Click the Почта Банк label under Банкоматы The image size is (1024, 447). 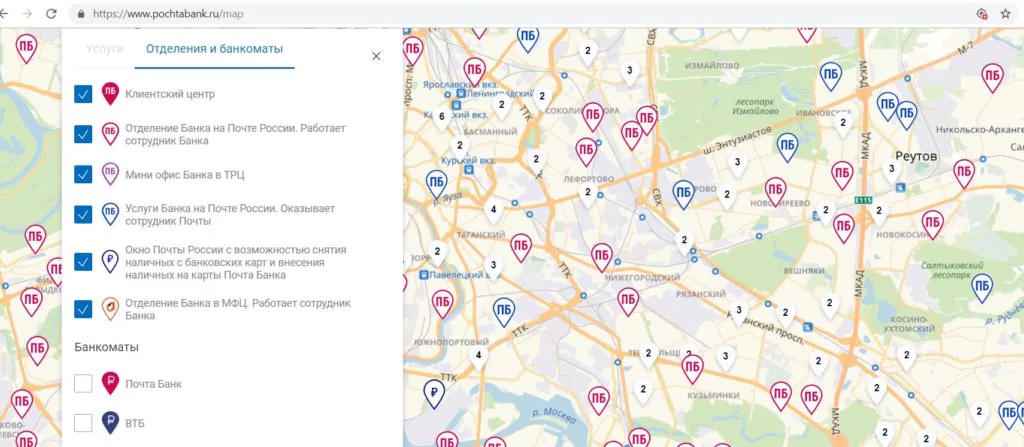coord(153,384)
